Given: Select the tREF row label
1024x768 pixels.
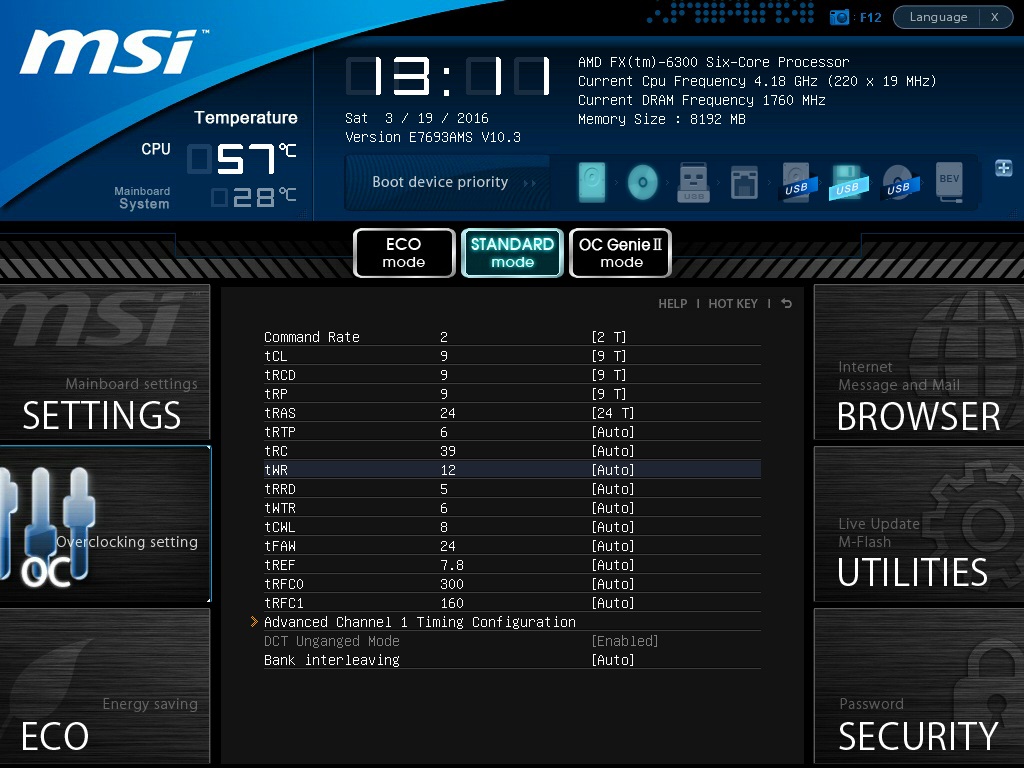Looking at the screenshot, I should click(280, 564).
